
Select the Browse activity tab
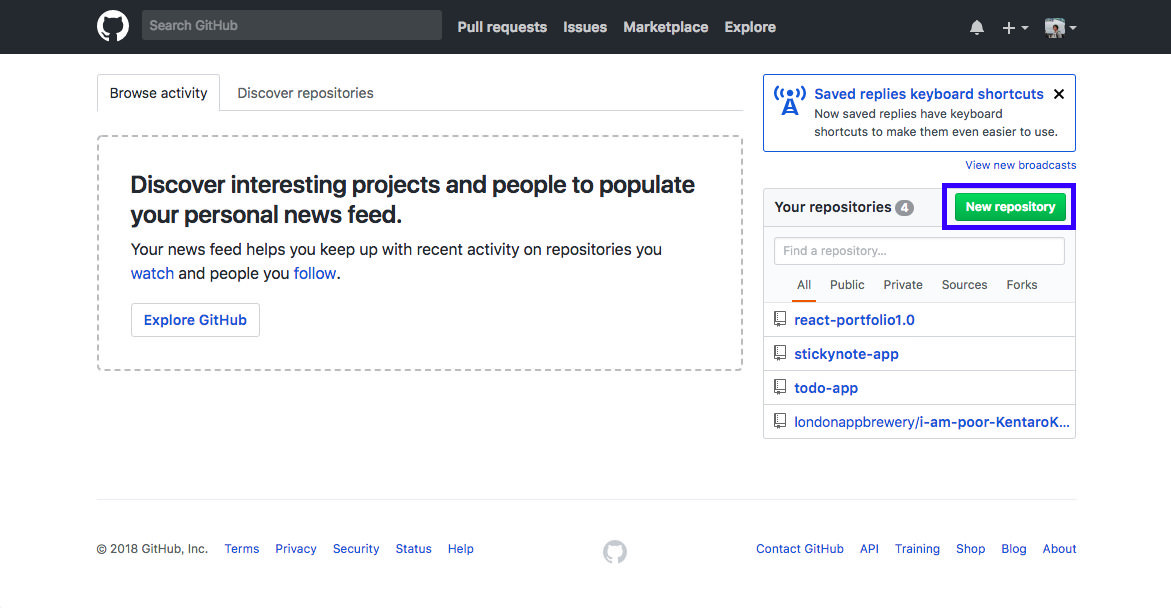click(x=158, y=93)
